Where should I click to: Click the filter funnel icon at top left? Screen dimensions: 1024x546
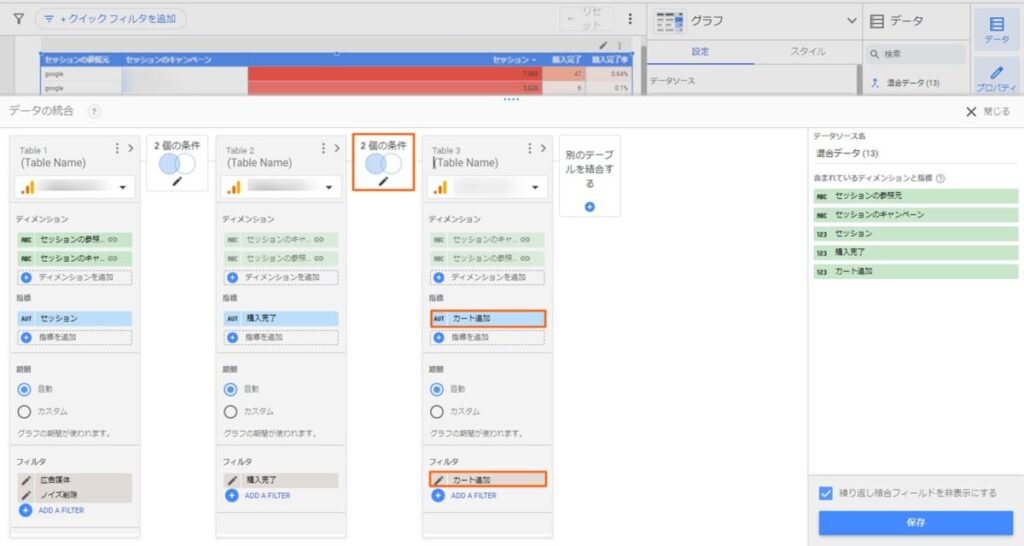click(x=18, y=18)
